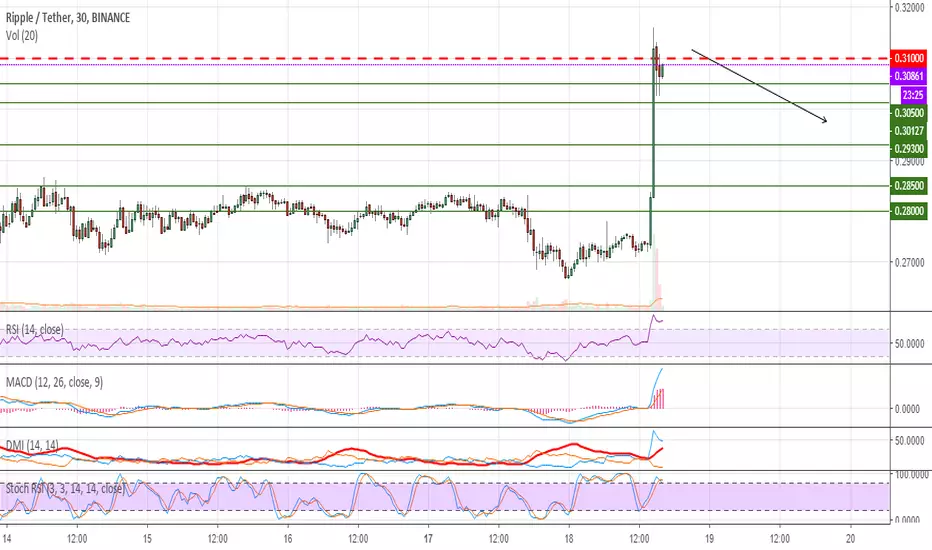This screenshot has height=550, width=932.
Task: Select the MACD (12, 26, close, 9) label
Action: click(x=54, y=382)
